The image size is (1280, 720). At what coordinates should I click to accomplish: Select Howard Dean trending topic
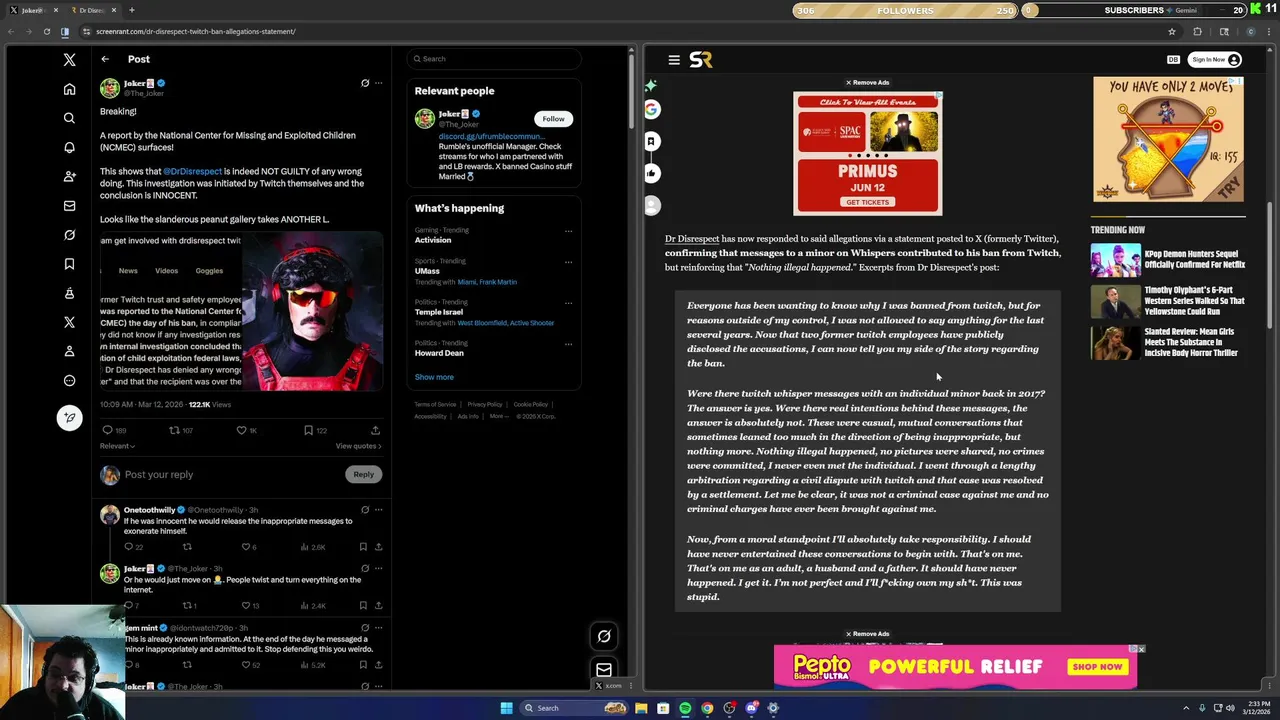click(439, 353)
